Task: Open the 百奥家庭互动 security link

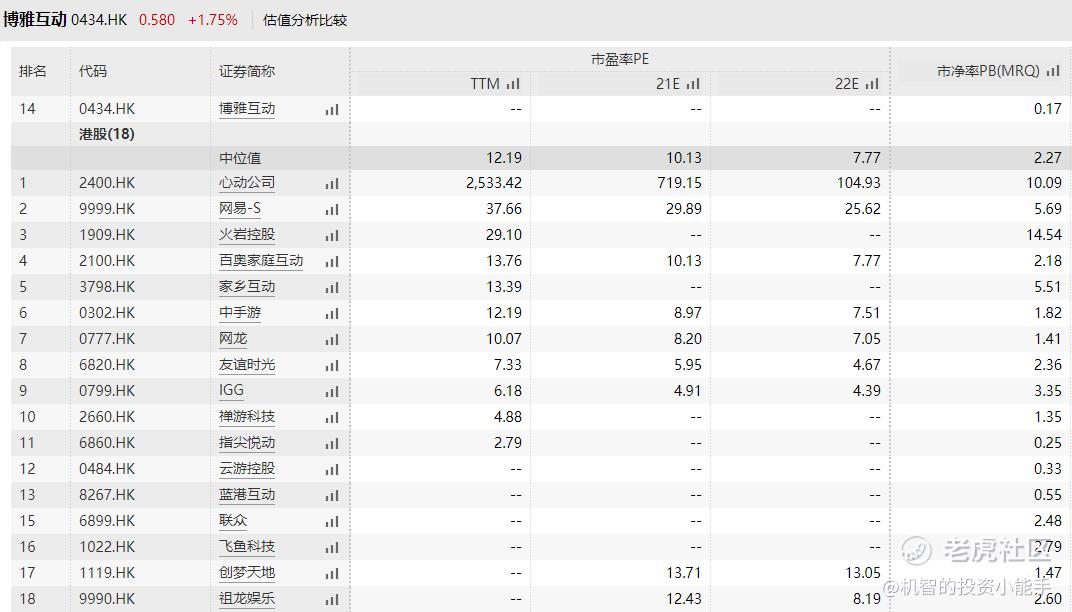Action: 261,260
